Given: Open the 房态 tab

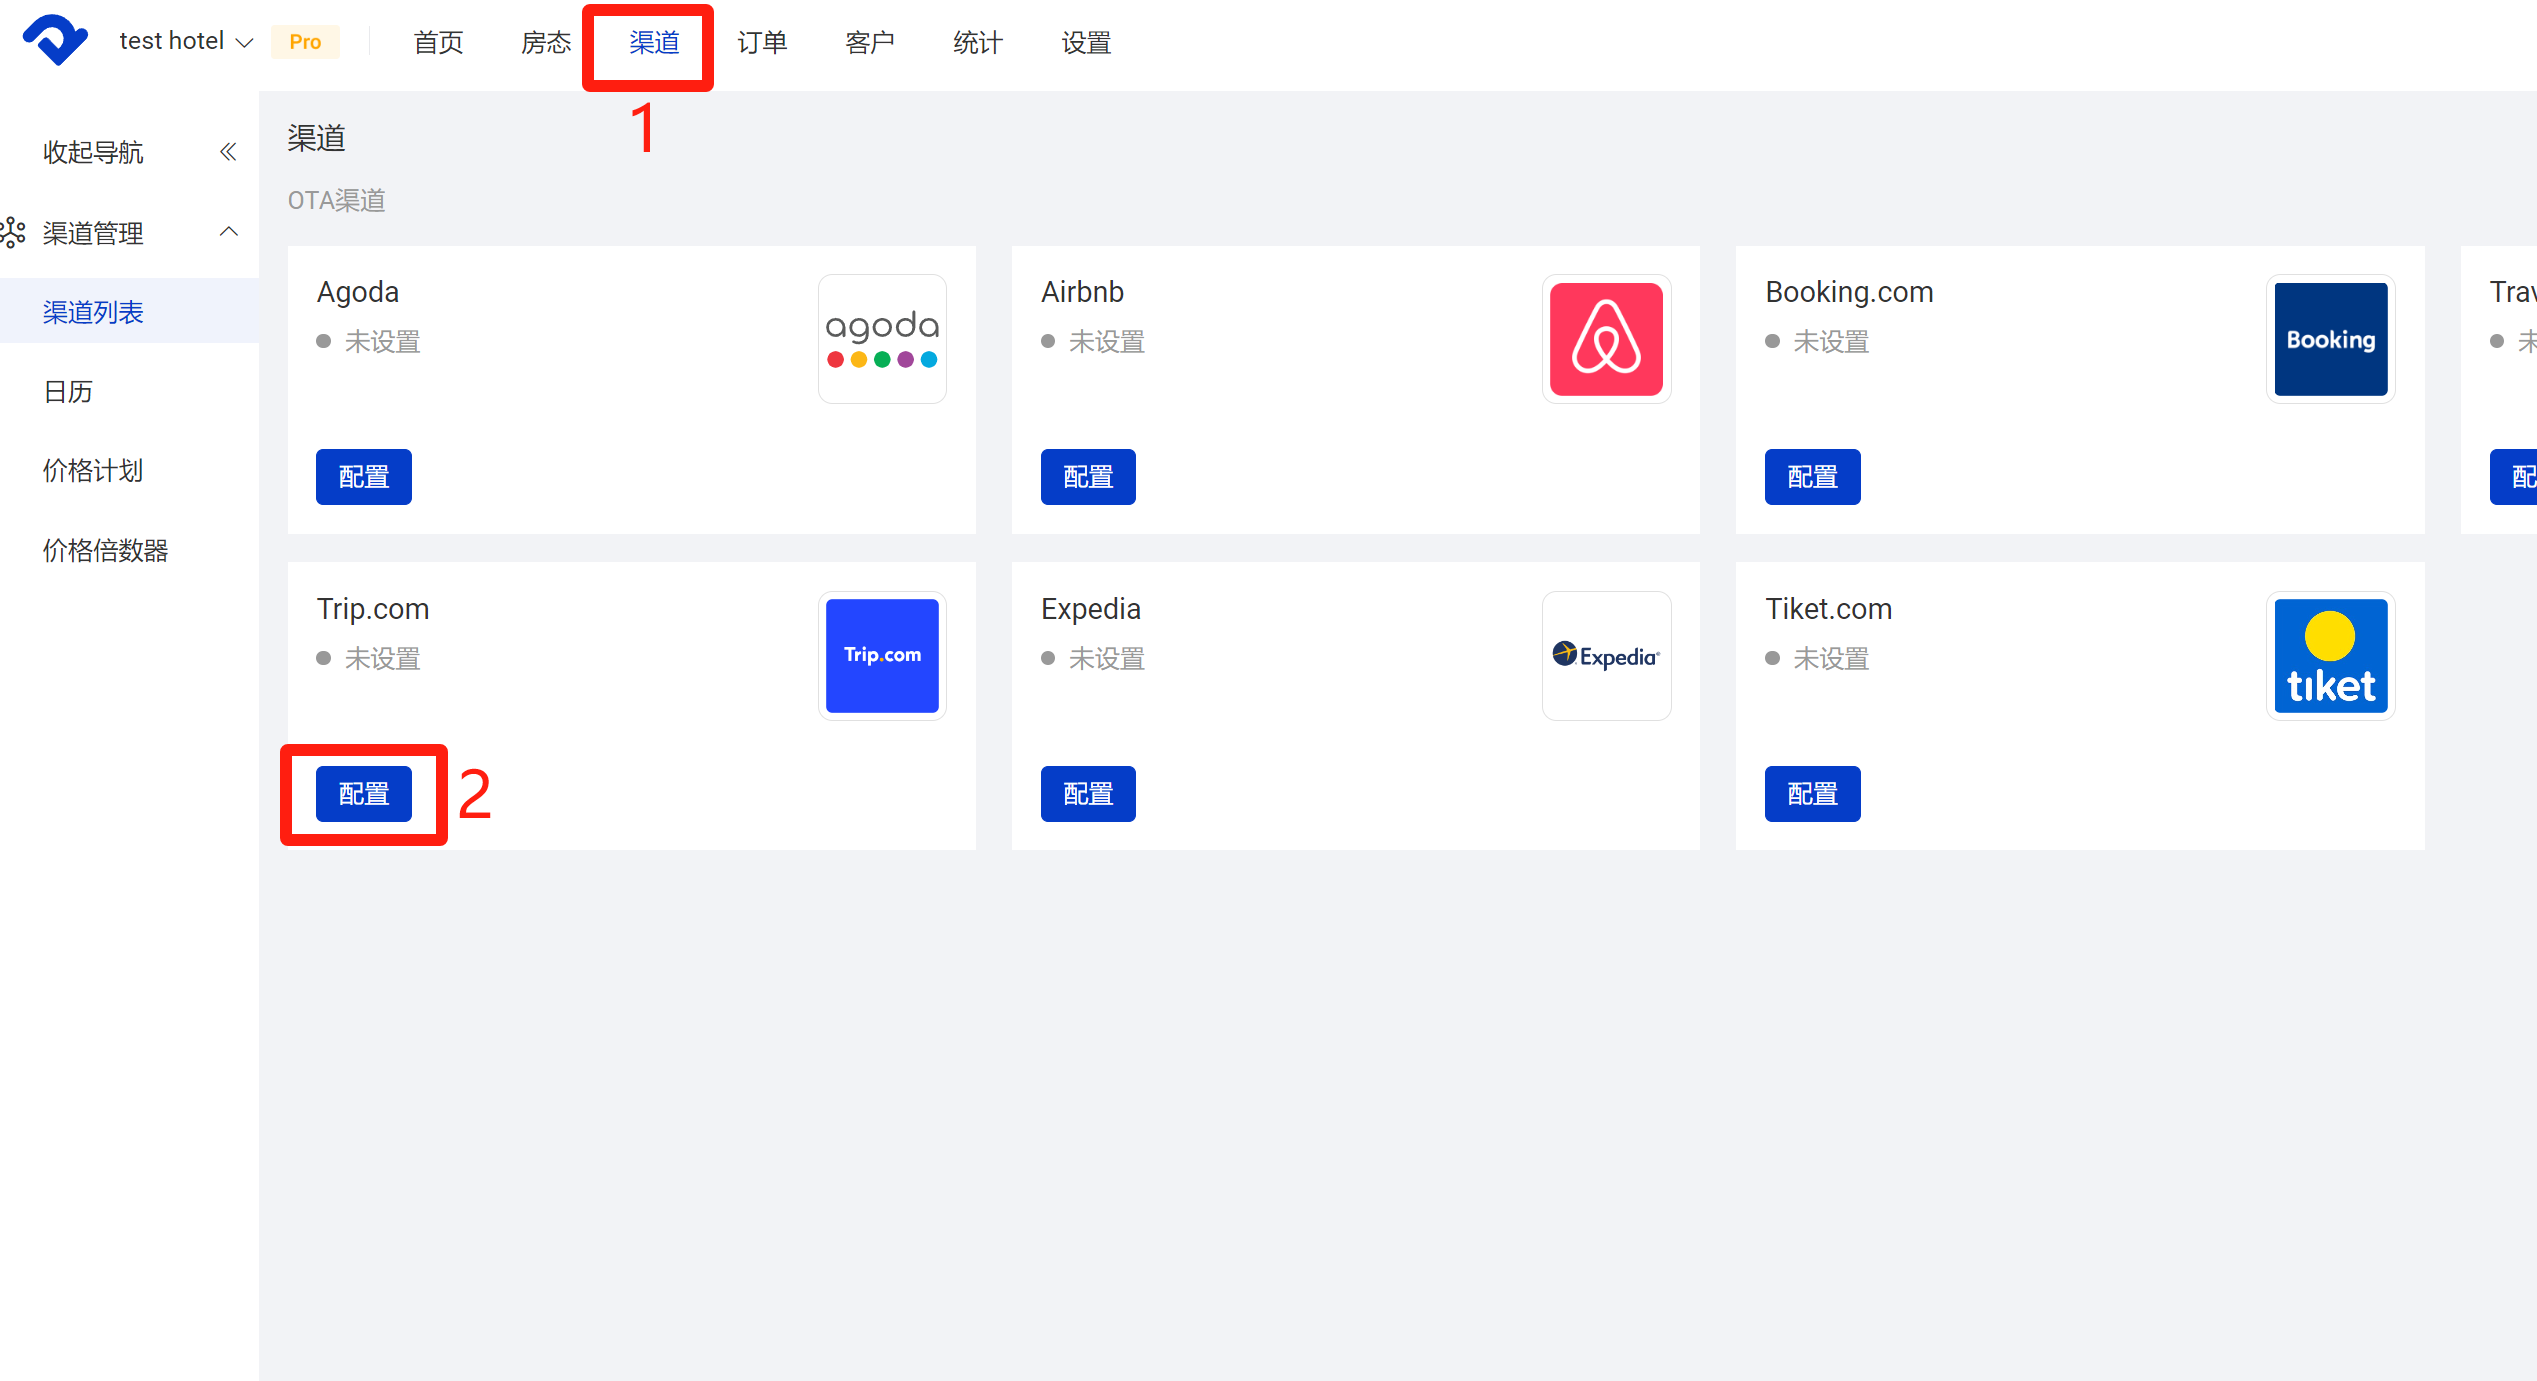Looking at the screenshot, I should click(x=546, y=42).
